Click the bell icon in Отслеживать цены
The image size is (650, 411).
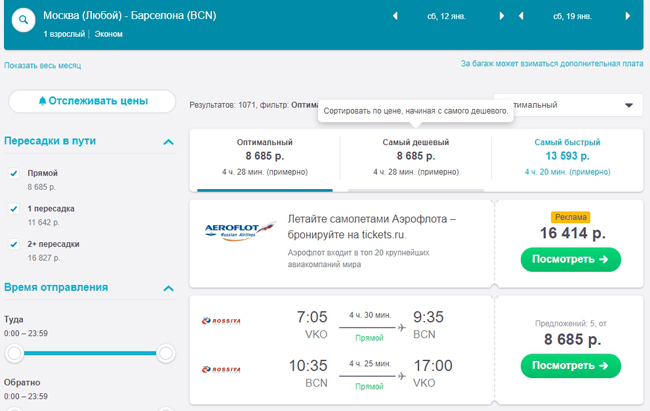click(42, 101)
